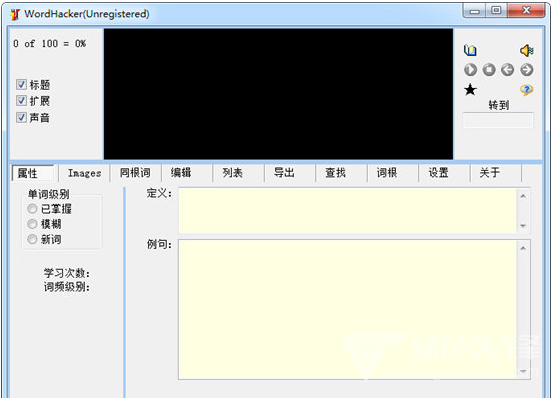Choose the 模糊 word level

click(x=32, y=224)
